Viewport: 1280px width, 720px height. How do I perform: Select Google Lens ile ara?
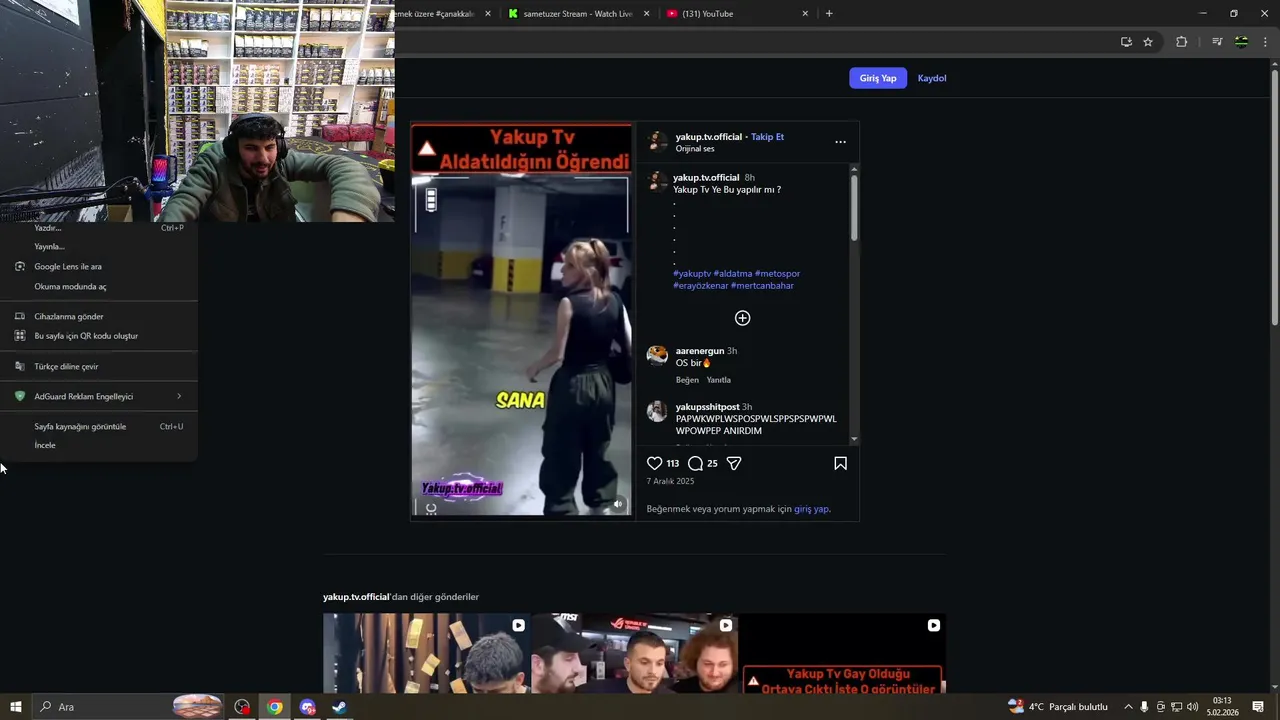tap(99, 267)
